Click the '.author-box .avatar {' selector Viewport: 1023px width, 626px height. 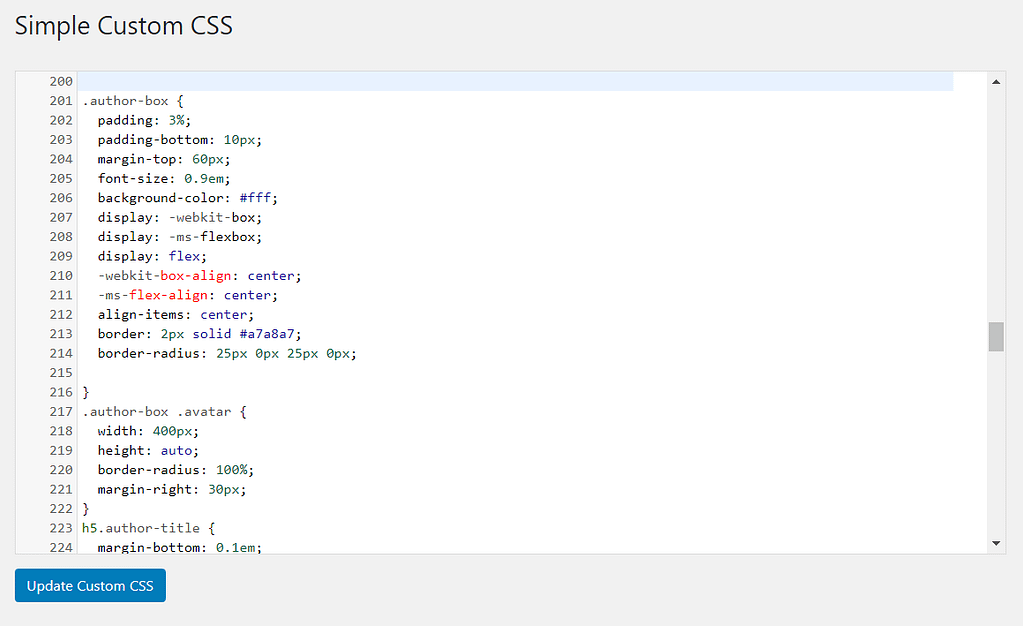(164, 411)
